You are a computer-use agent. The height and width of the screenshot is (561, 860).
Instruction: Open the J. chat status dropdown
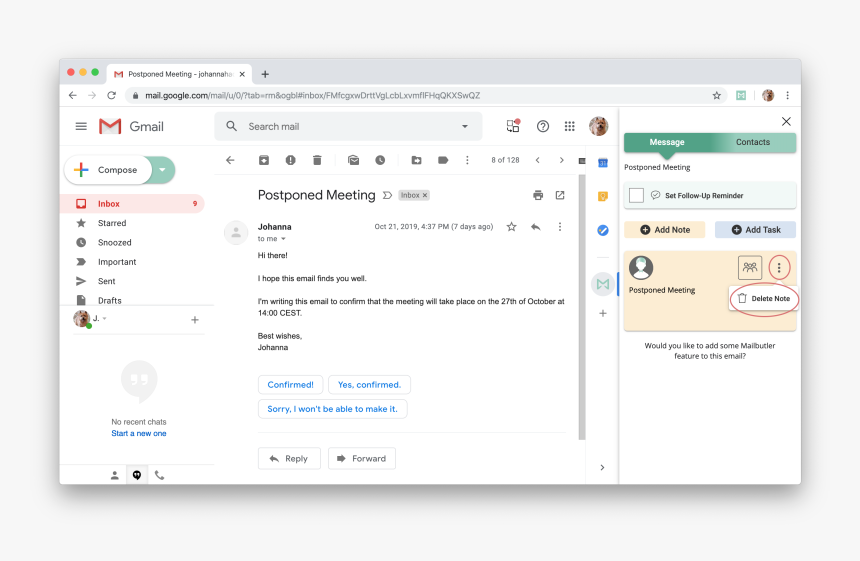[x=104, y=319]
